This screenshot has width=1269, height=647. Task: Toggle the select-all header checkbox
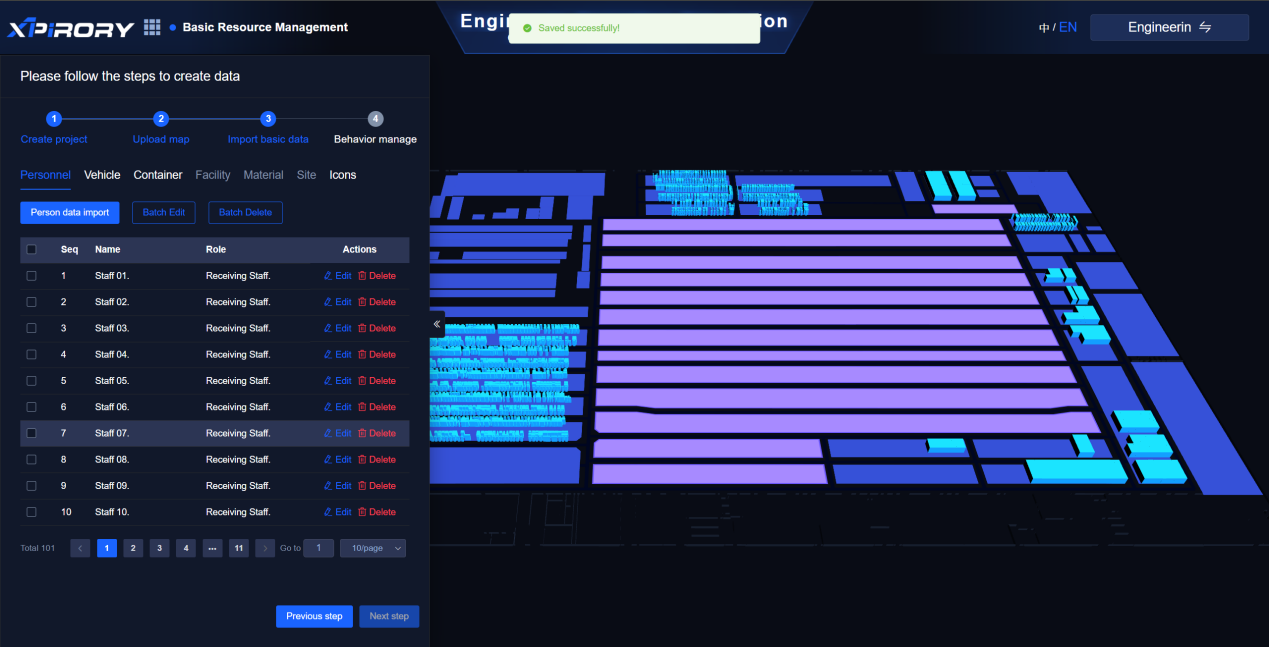pyautogui.click(x=31, y=250)
